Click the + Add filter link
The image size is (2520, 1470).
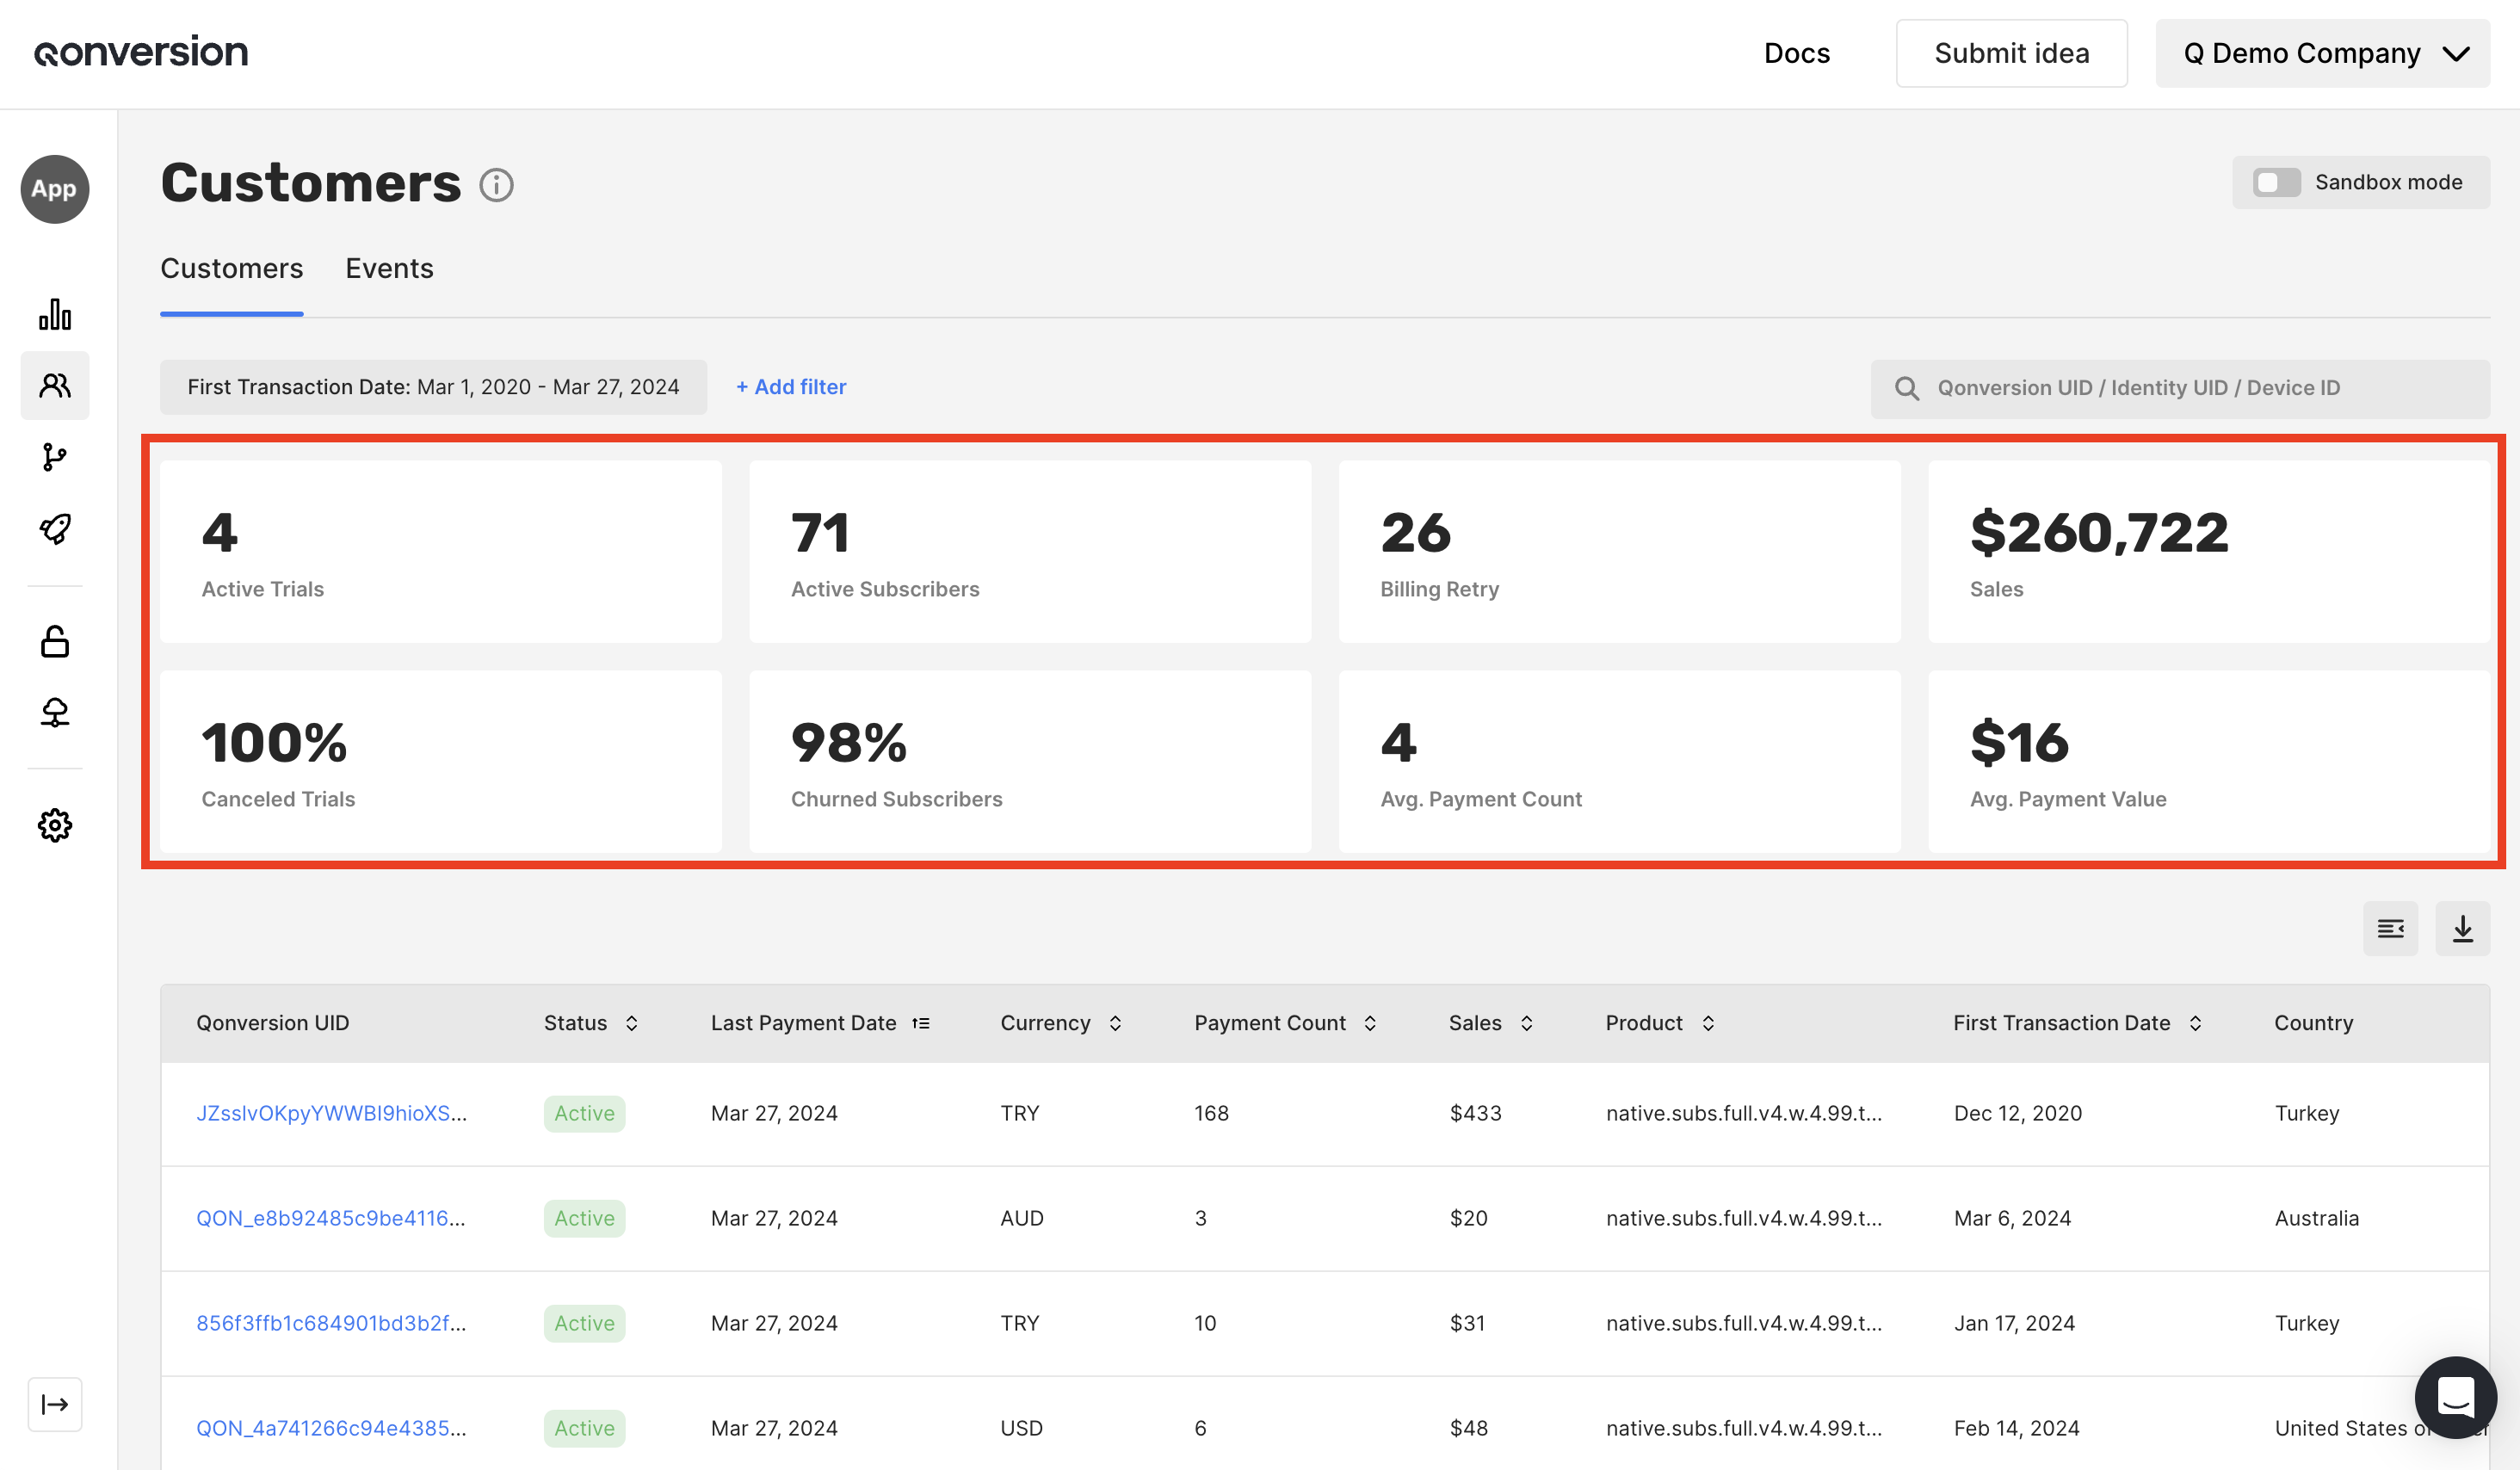tap(791, 387)
